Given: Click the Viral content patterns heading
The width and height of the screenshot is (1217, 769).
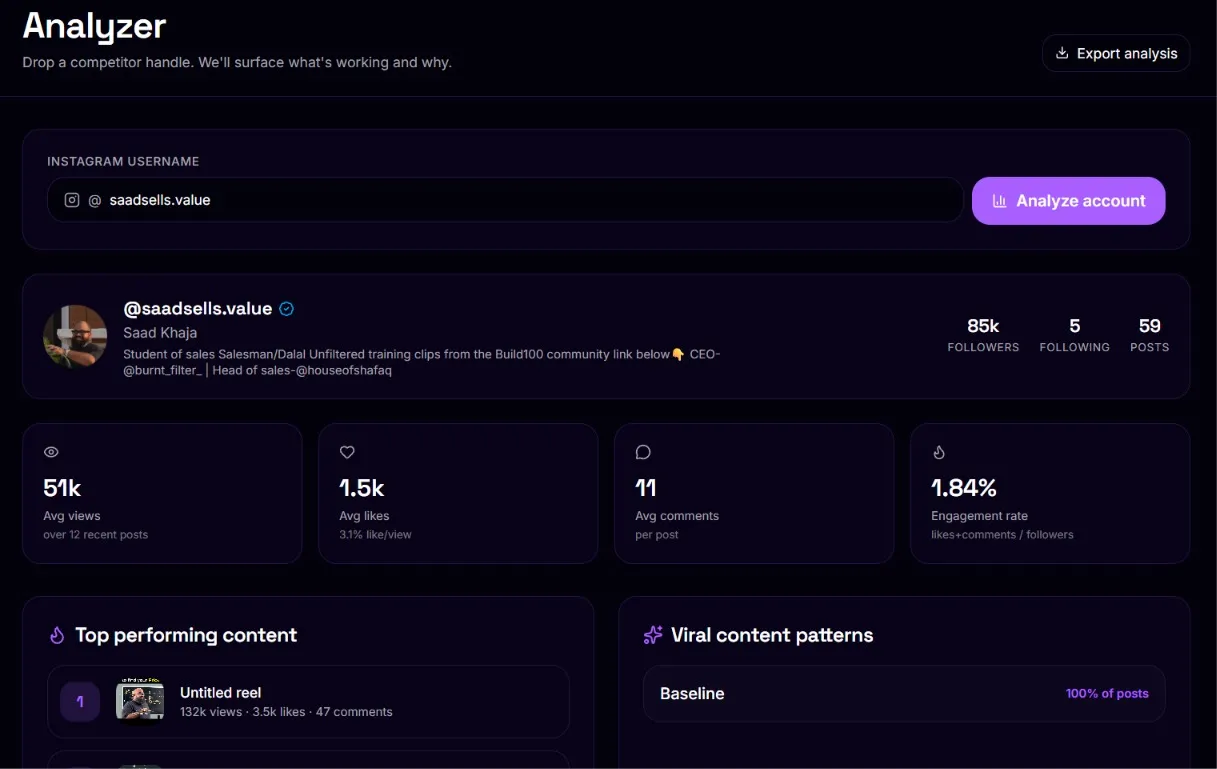Looking at the screenshot, I should pyautogui.click(x=772, y=635).
